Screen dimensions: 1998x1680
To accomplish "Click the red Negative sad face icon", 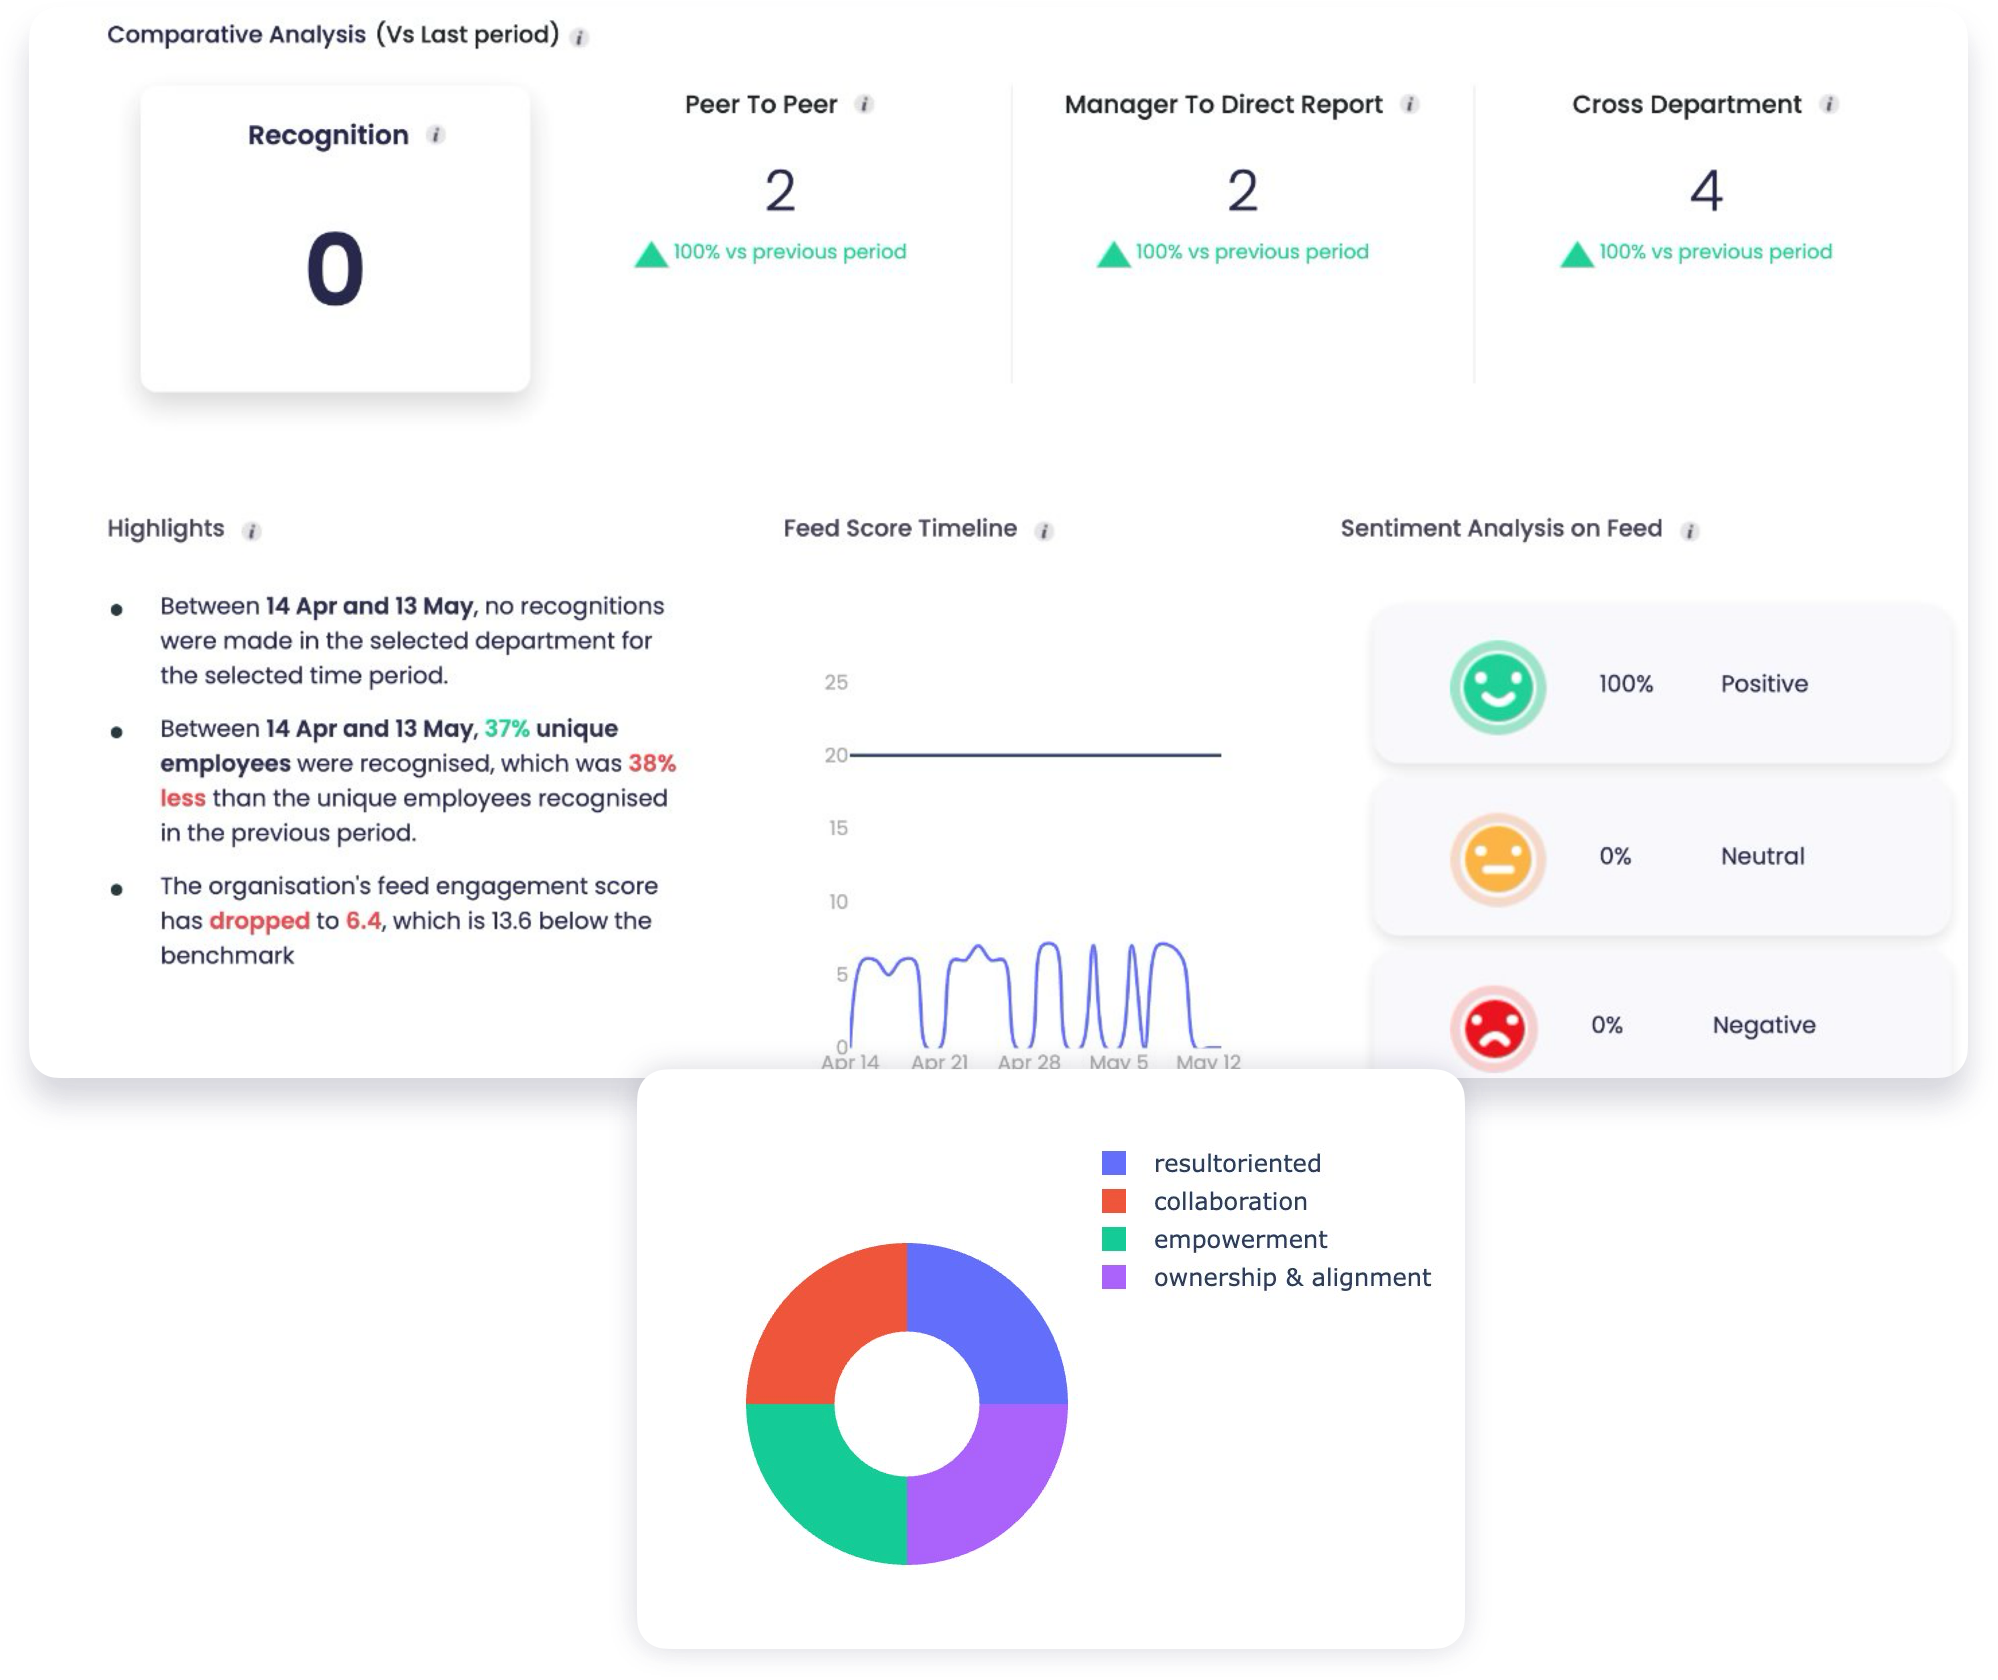I will pos(1494,1027).
